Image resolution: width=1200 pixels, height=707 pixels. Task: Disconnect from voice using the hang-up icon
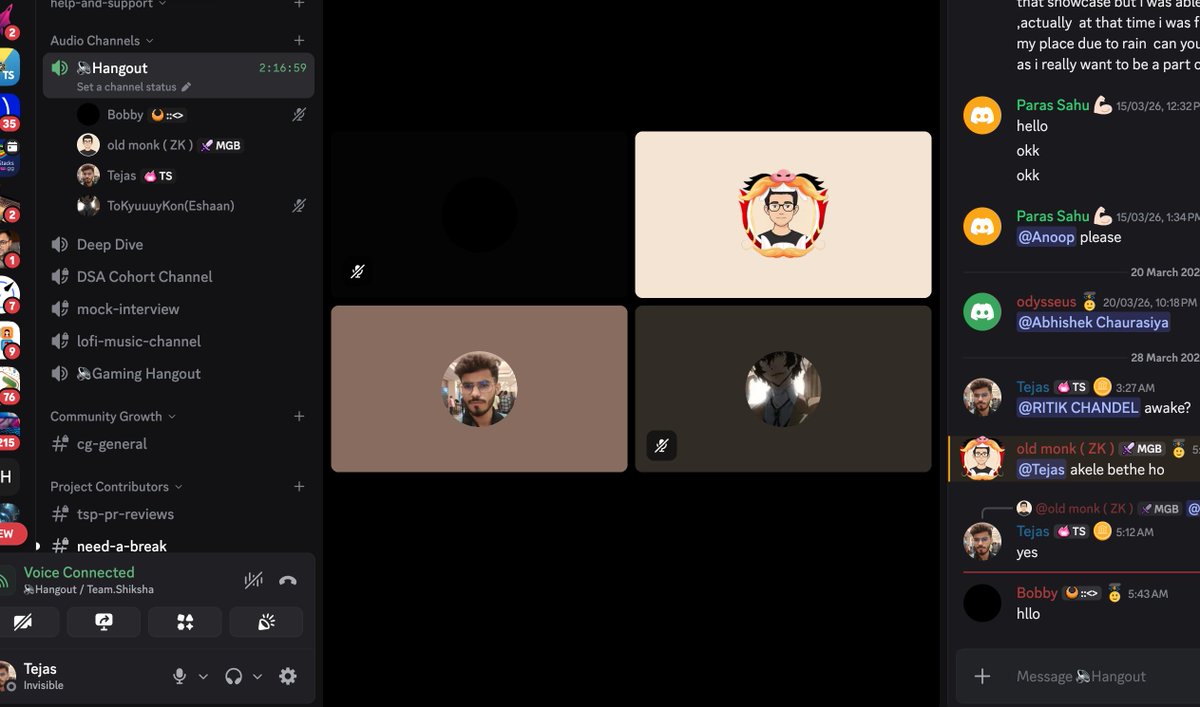coord(288,580)
